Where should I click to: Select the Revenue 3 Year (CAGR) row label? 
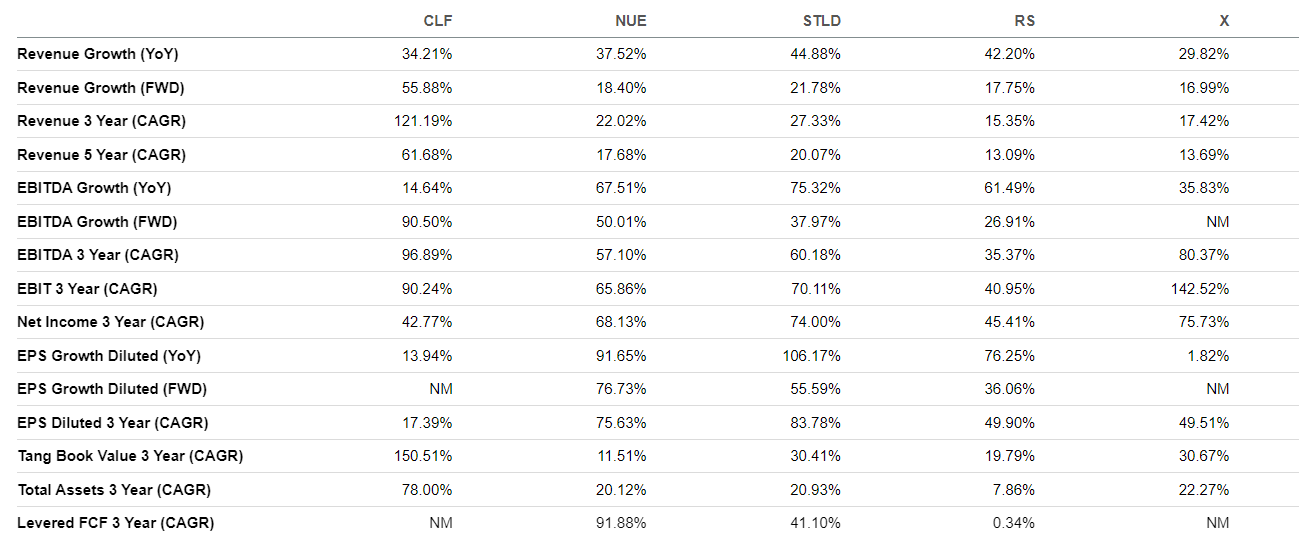tap(101, 121)
